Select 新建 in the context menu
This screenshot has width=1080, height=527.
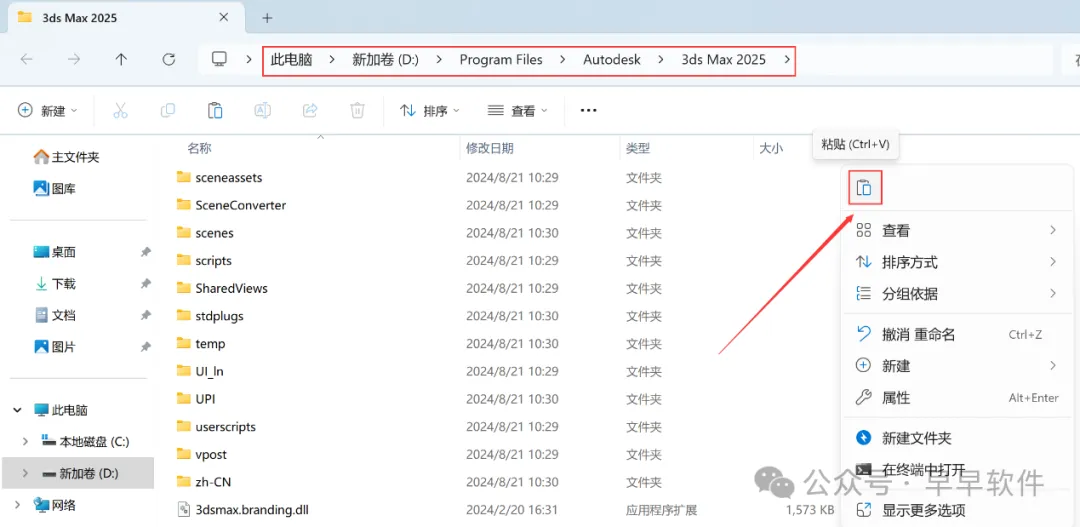[956, 366]
